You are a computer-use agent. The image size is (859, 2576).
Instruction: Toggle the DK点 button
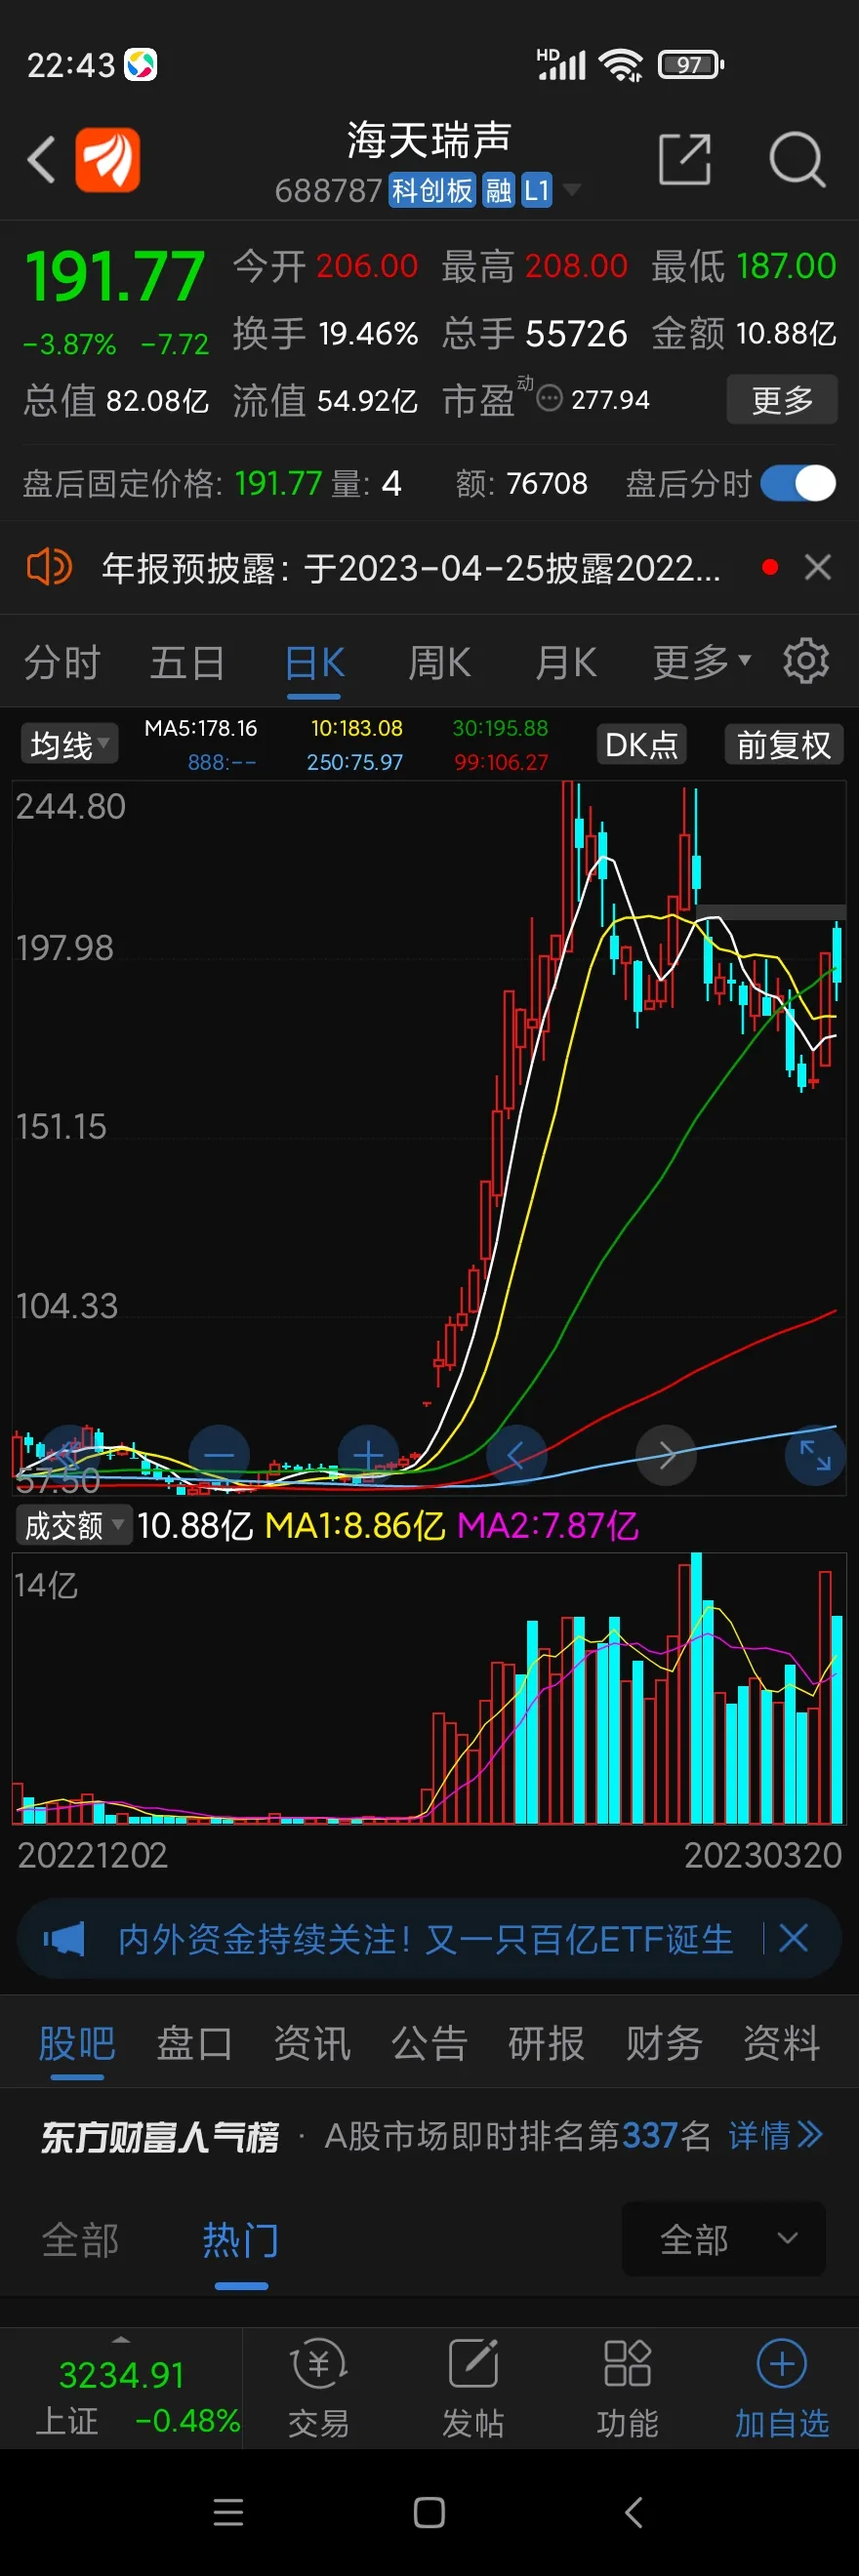(641, 745)
